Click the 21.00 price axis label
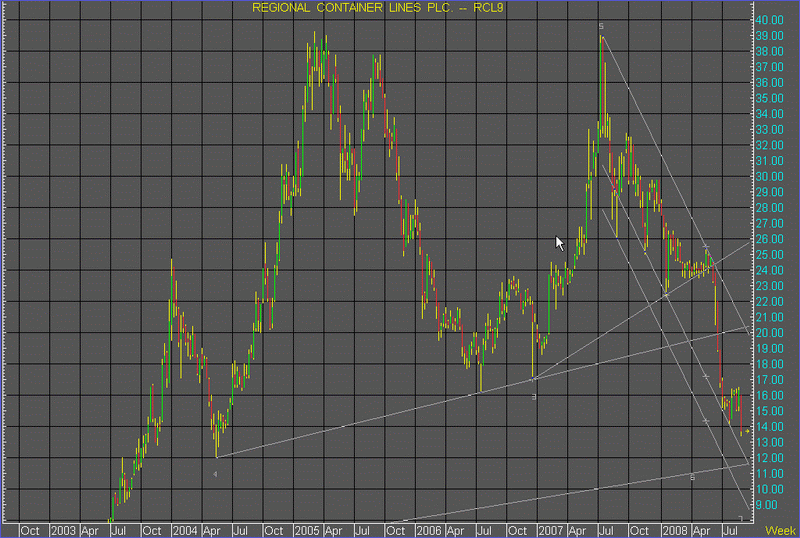 tap(769, 317)
